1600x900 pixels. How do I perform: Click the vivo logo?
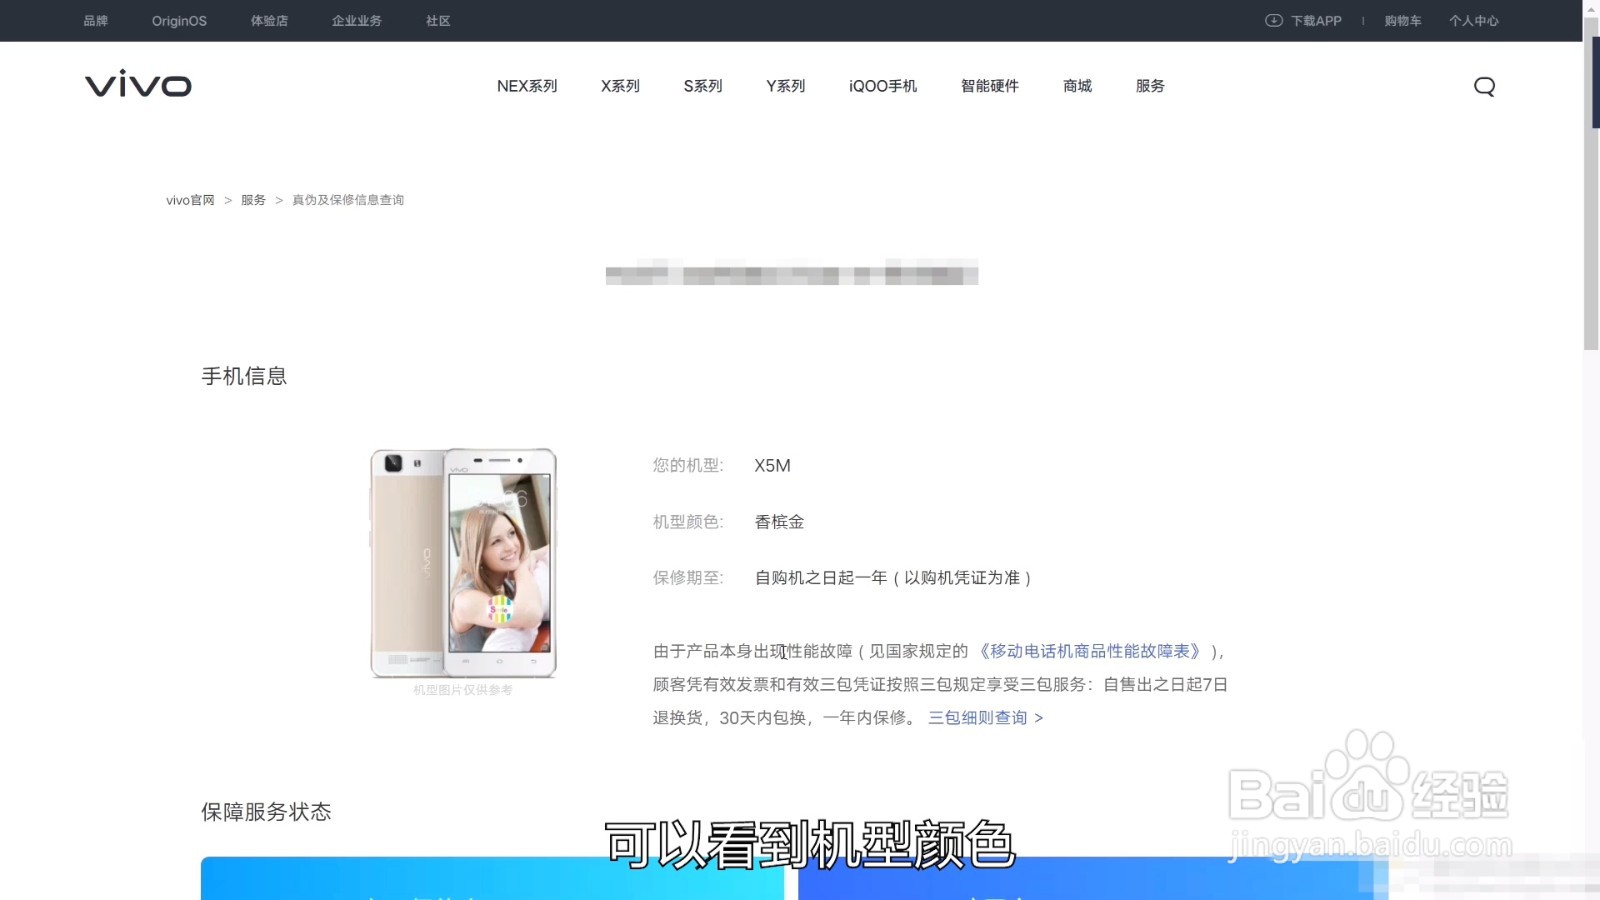[138, 84]
